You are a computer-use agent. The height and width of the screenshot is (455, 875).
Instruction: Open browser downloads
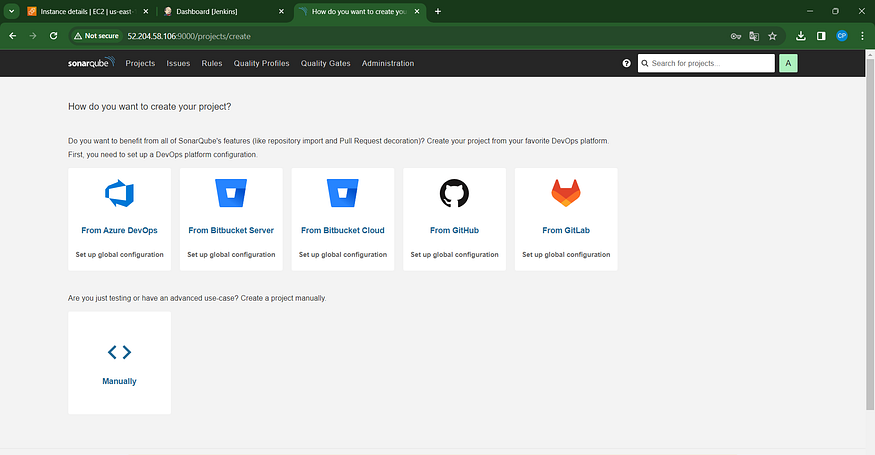pyautogui.click(x=801, y=36)
